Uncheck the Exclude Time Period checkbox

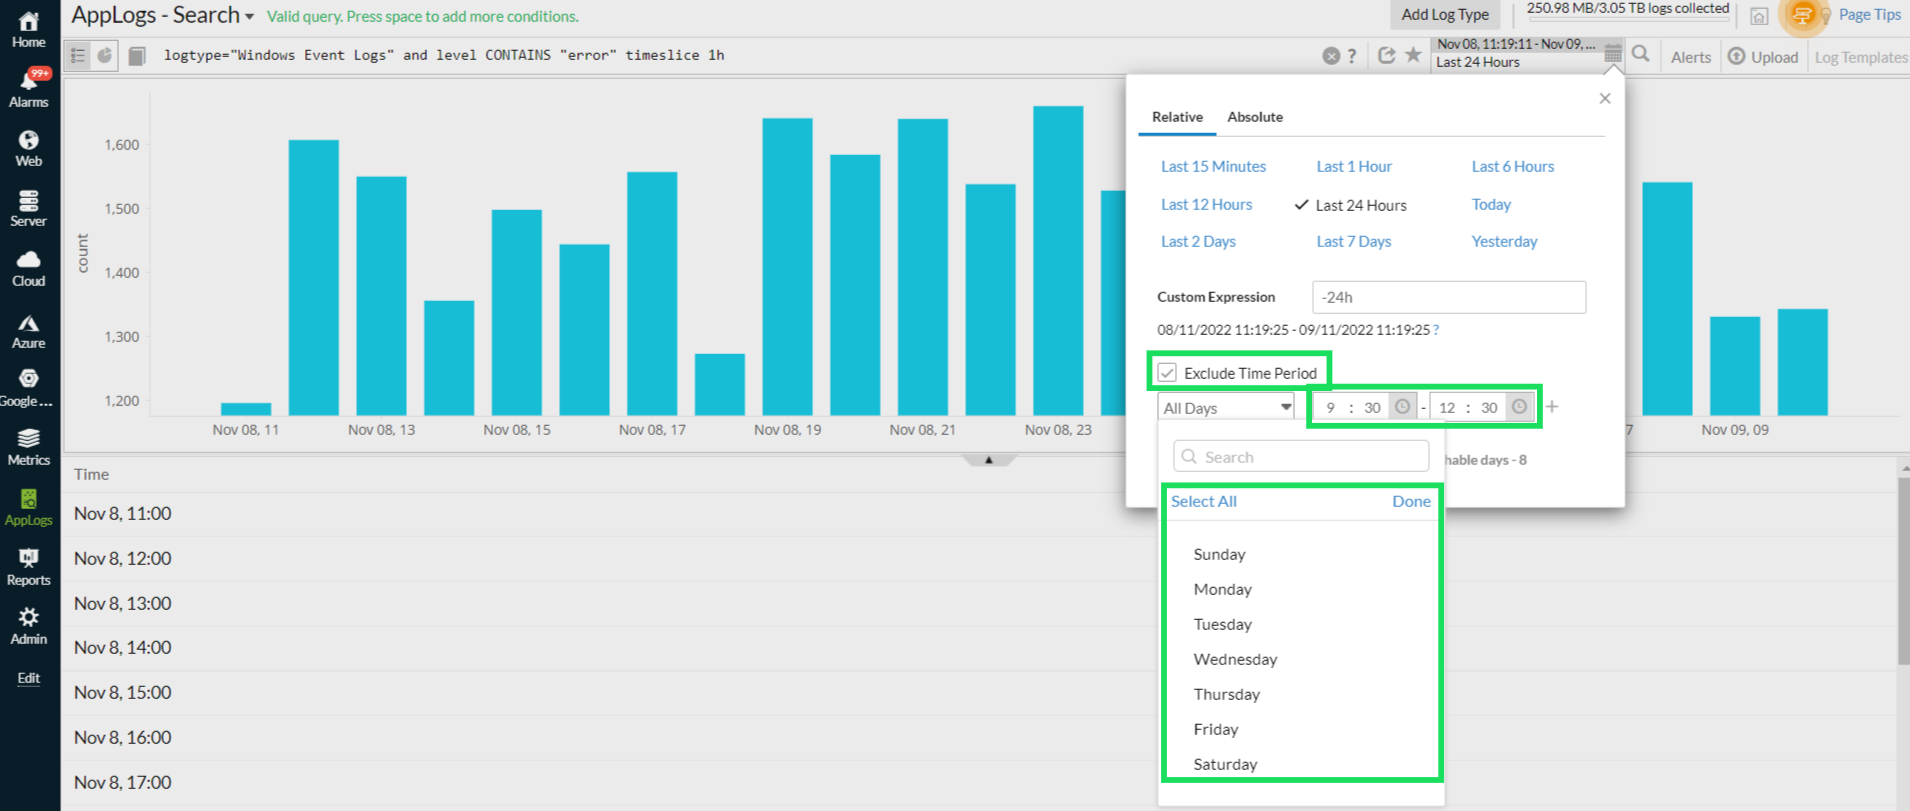pyautogui.click(x=1167, y=373)
